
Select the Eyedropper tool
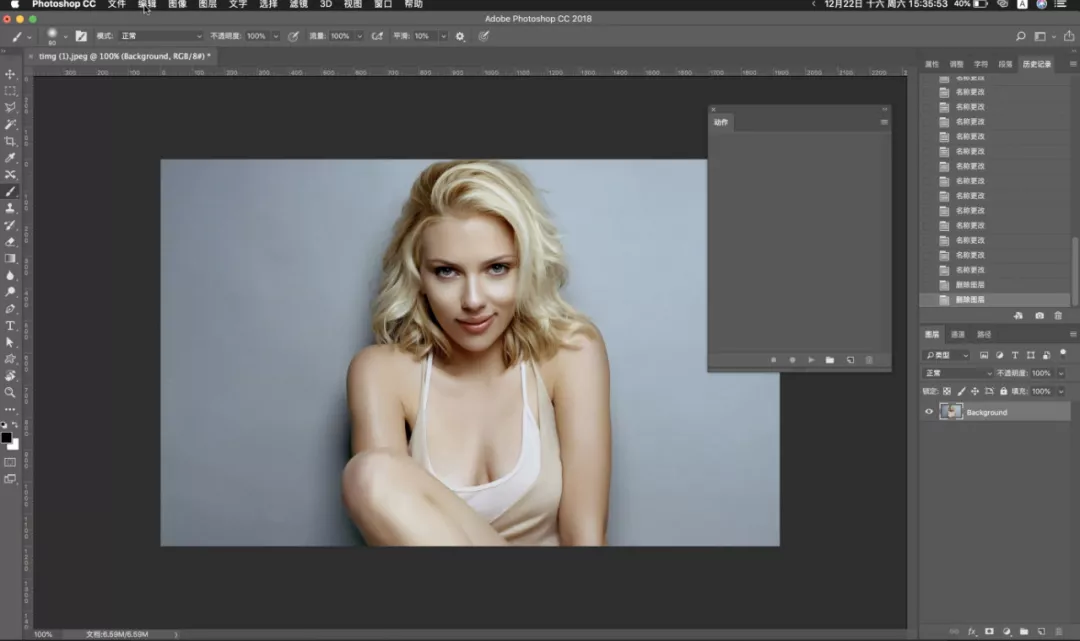[10, 158]
